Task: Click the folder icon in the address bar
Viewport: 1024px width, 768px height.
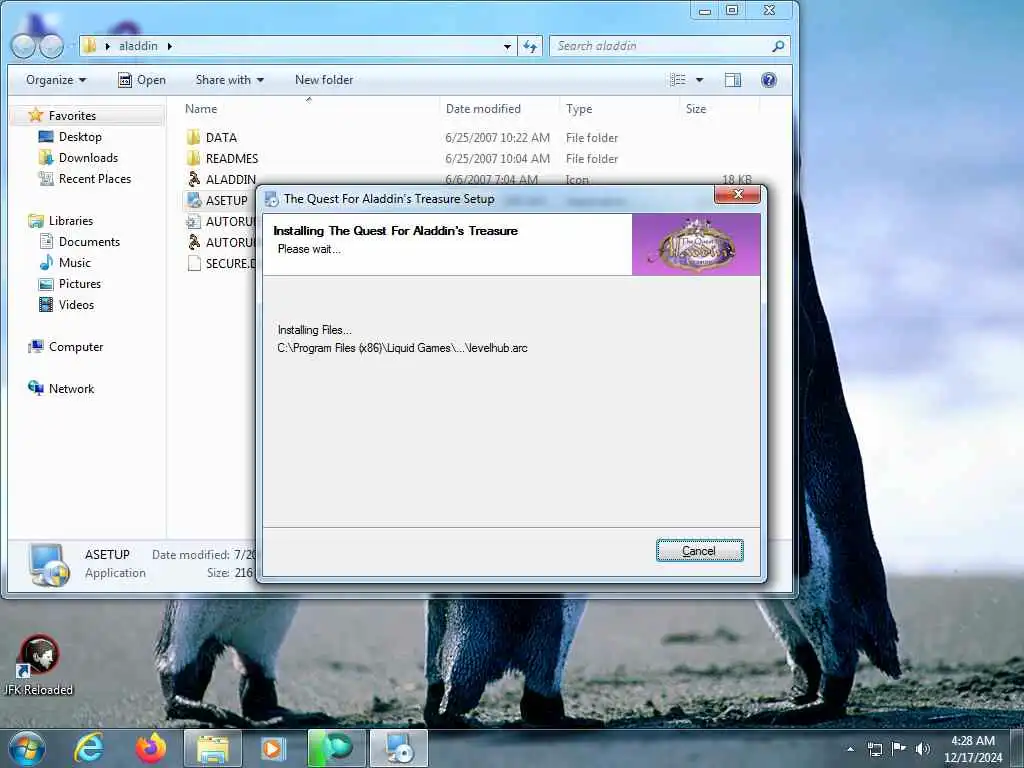Action: pos(90,46)
